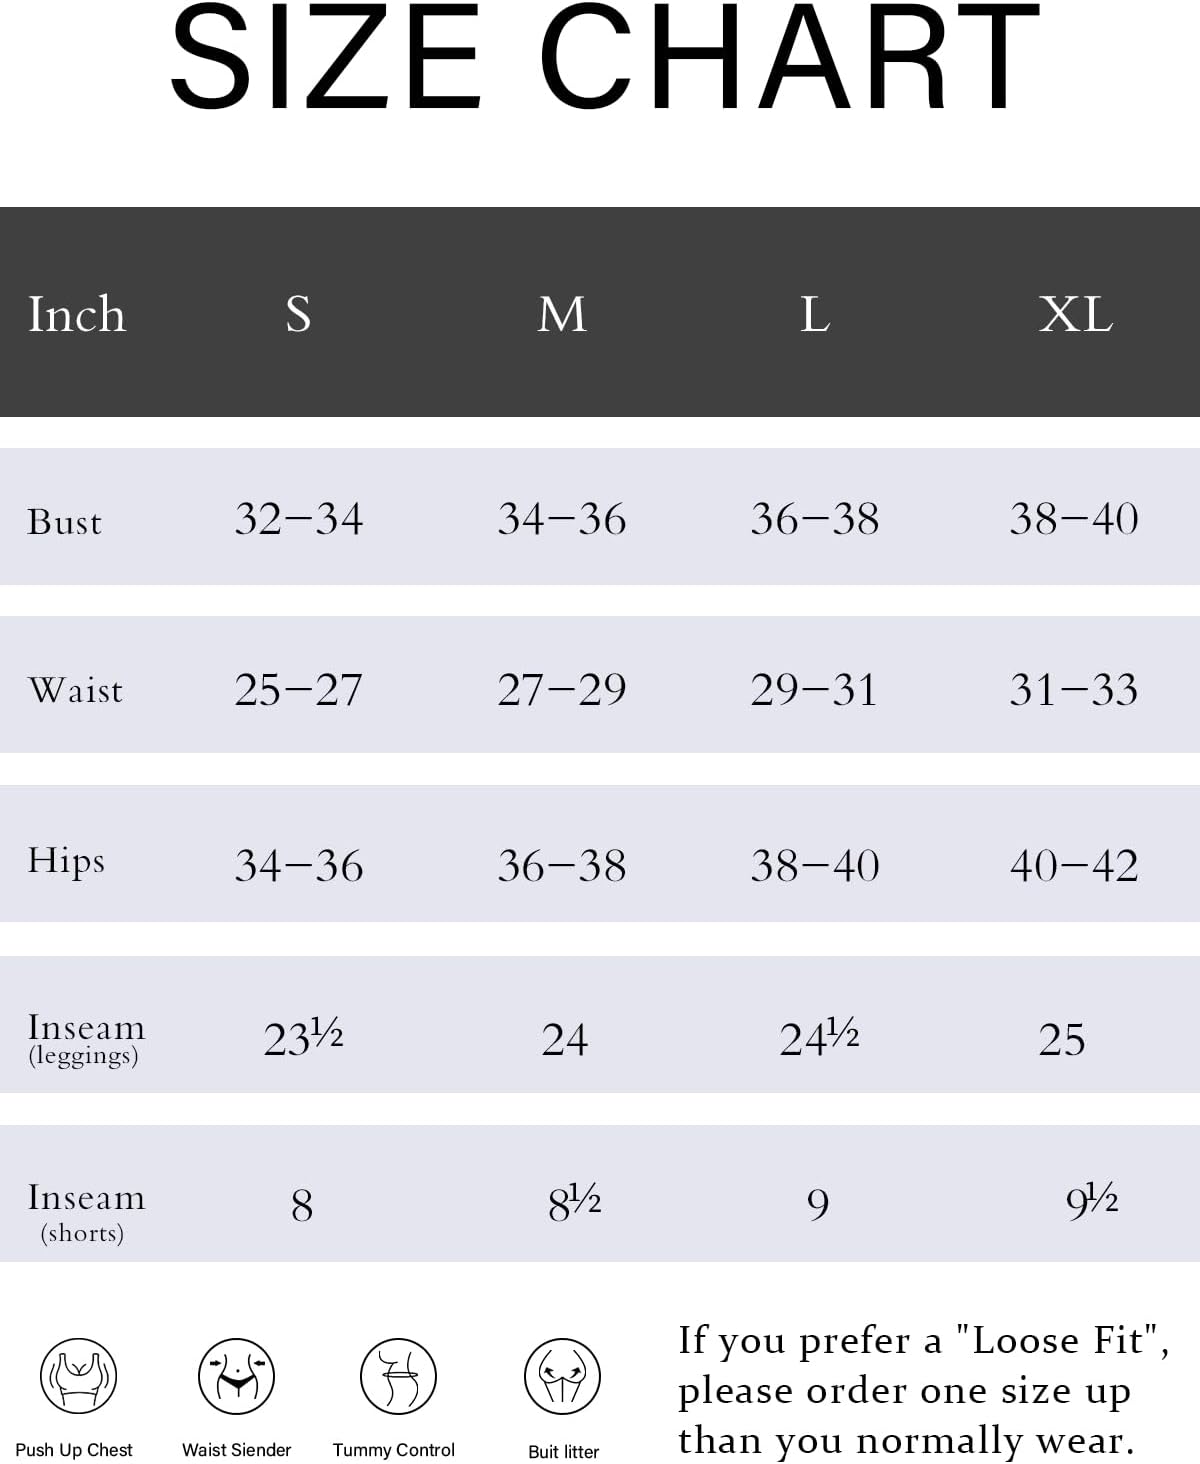Click the 27–29 waist value for M
The width and height of the screenshot is (1200, 1464).
coord(562,689)
